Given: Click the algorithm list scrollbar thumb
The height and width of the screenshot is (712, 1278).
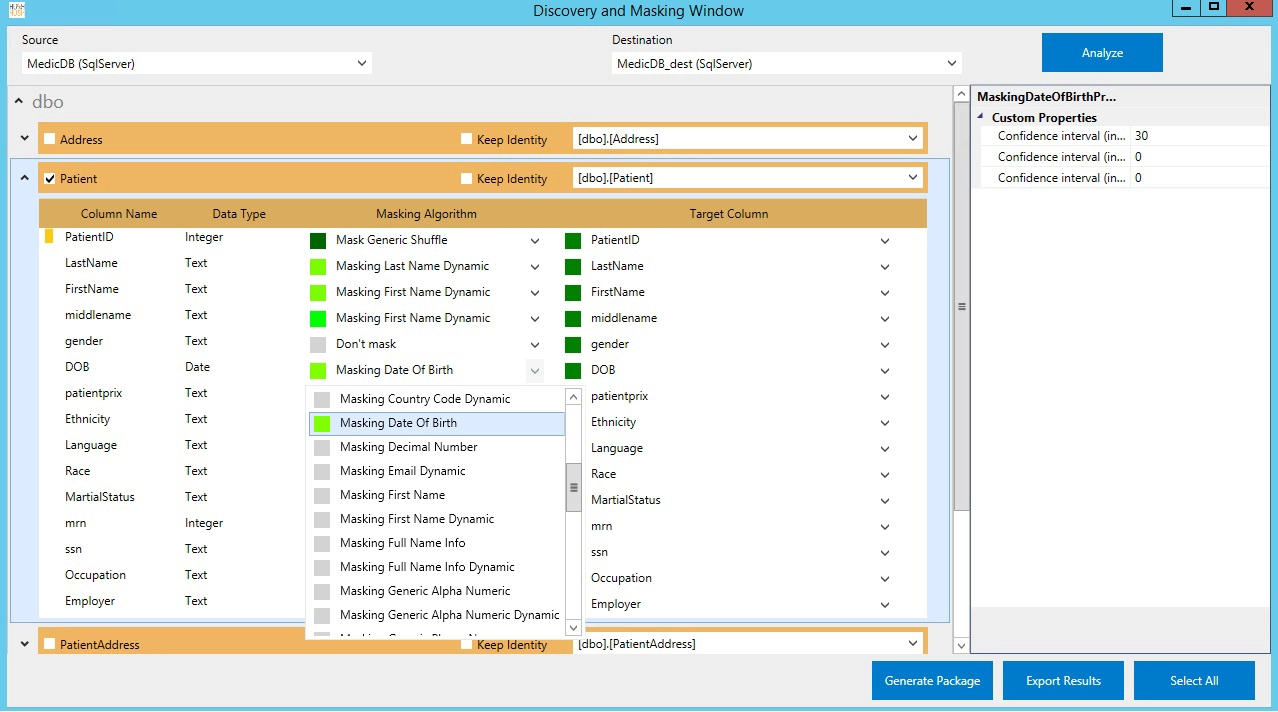Looking at the screenshot, I should pyautogui.click(x=574, y=488).
